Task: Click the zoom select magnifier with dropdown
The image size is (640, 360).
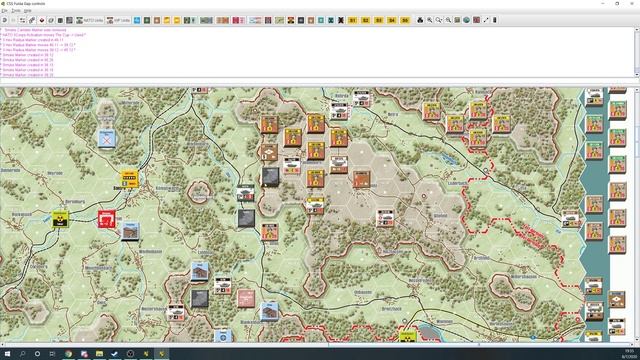Action: coord(439,20)
